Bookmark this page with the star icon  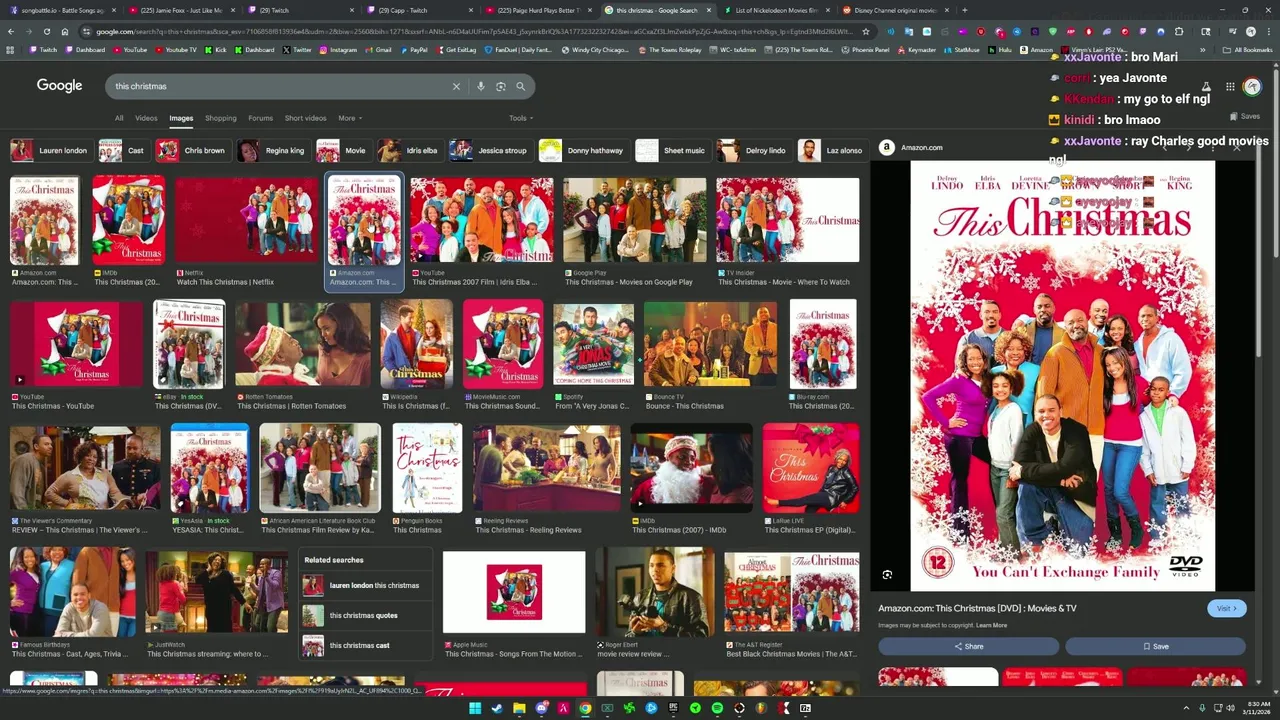click(866, 31)
